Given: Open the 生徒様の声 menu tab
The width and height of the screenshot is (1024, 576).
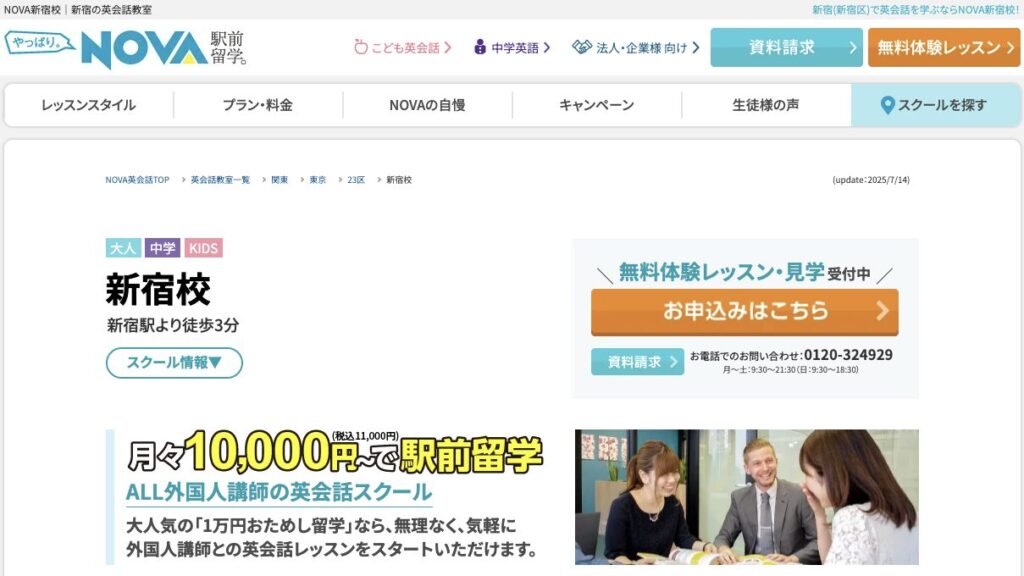Looking at the screenshot, I should click(x=766, y=105).
